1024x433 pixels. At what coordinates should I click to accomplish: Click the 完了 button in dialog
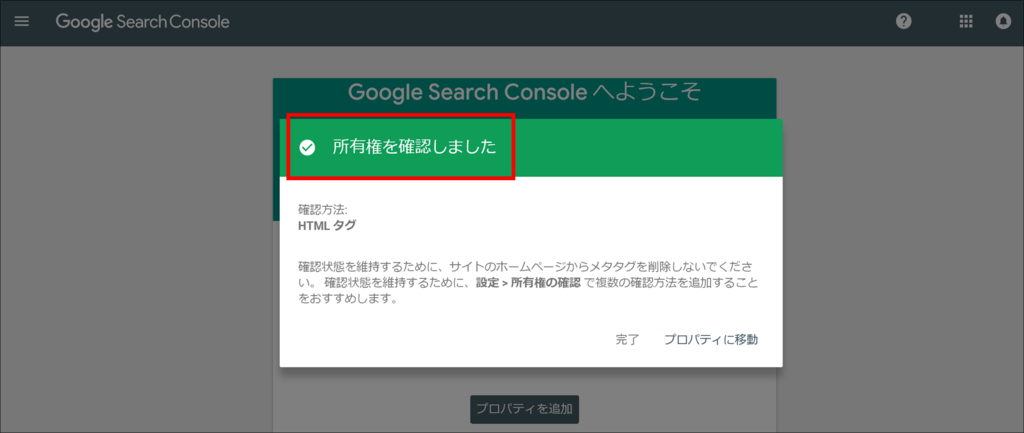[627, 340]
